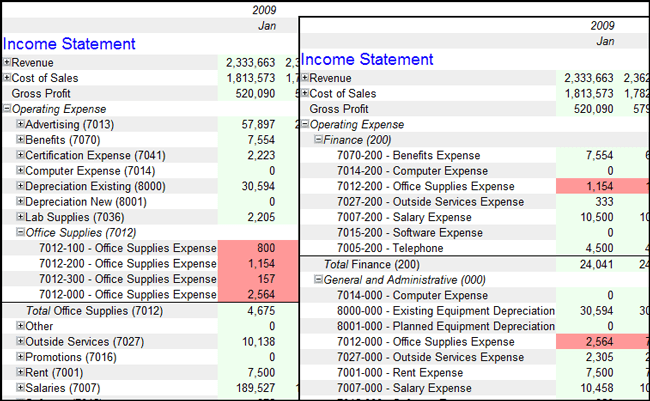Select 7015-200 Software Expense row
Image resolution: width=650 pixels, height=401 pixels.
tap(410, 233)
